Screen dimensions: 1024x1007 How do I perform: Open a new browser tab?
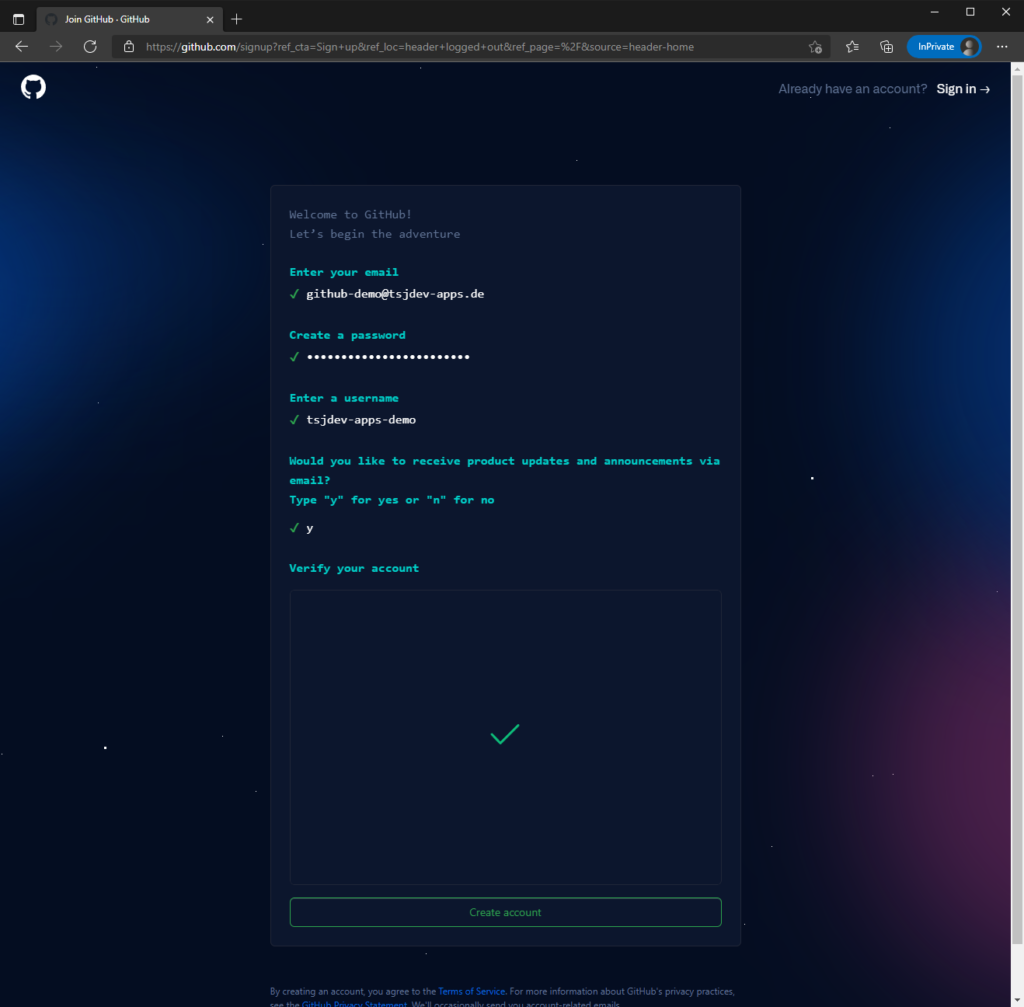click(x=236, y=19)
